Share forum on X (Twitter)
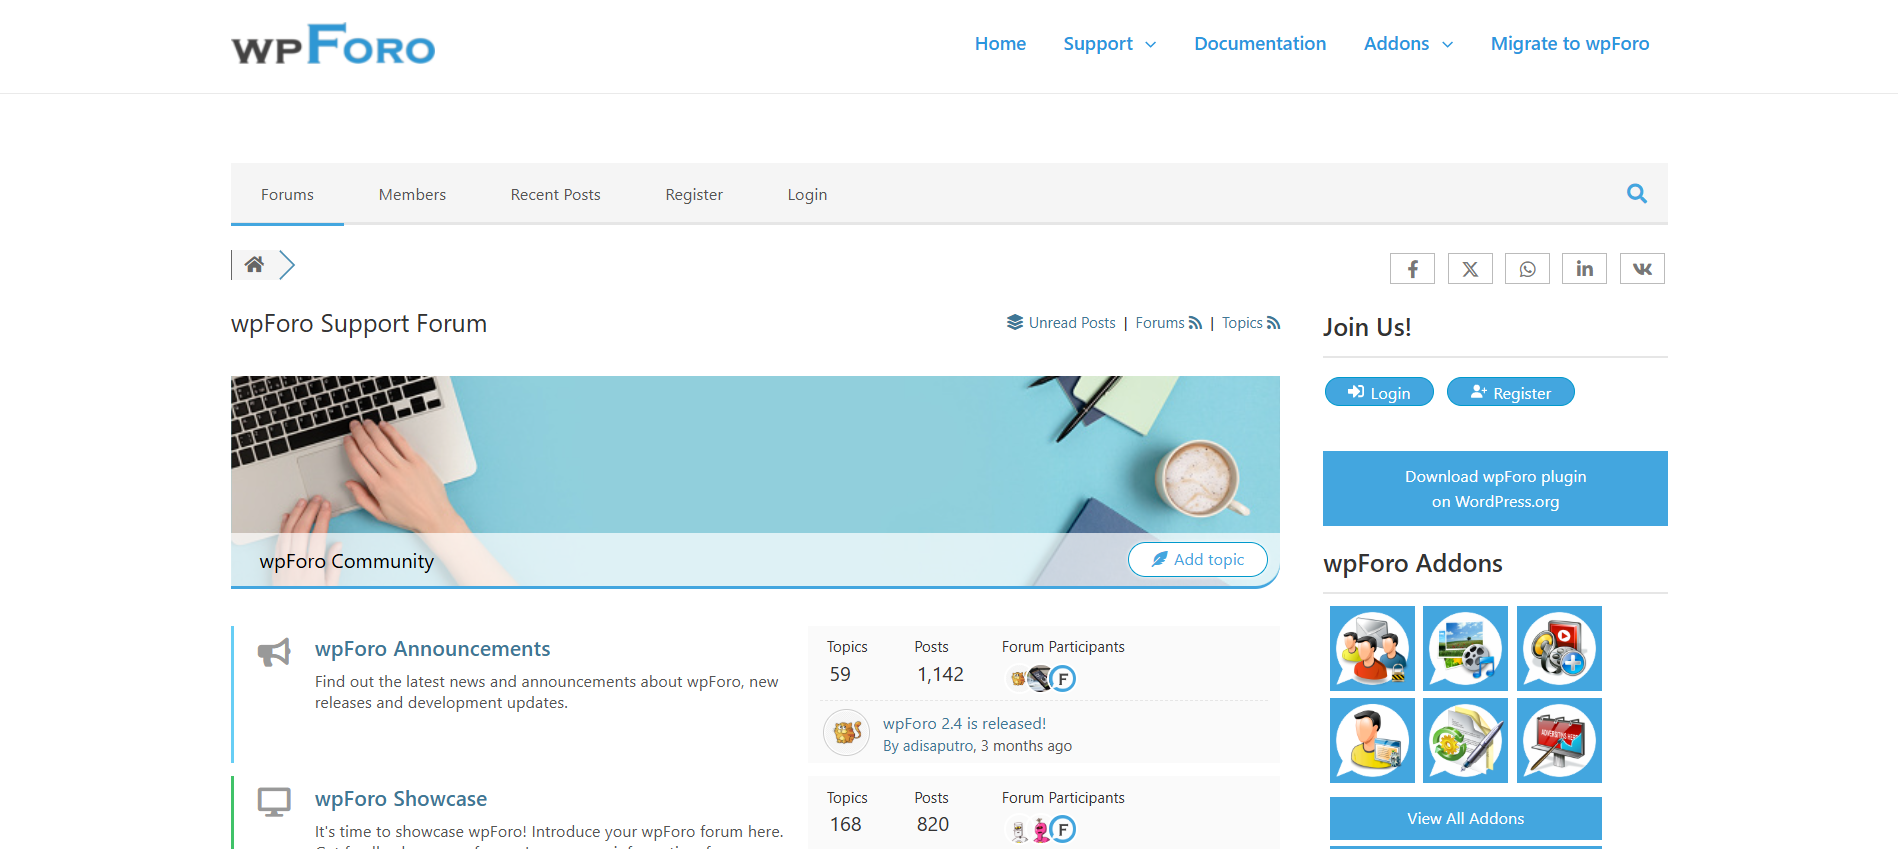The height and width of the screenshot is (849, 1898). 1470,268
